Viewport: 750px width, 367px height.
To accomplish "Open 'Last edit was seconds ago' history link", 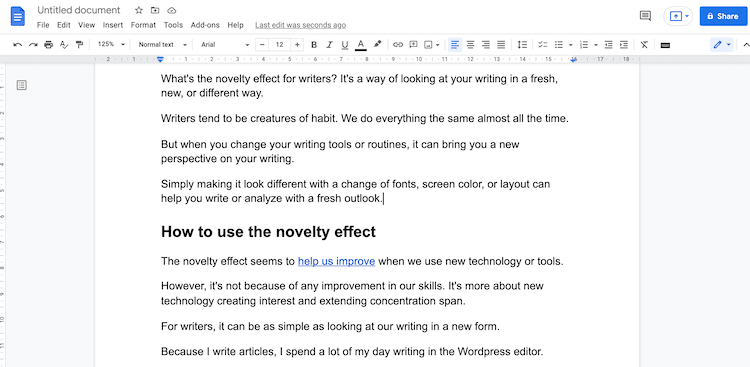I will pyautogui.click(x=300, y=25).
